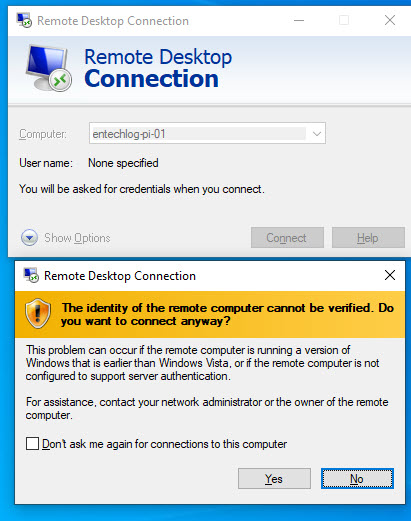Check "Don't ask me again" checkbox
This screenshot has width=411, height=521.
[x=32, y=444]
